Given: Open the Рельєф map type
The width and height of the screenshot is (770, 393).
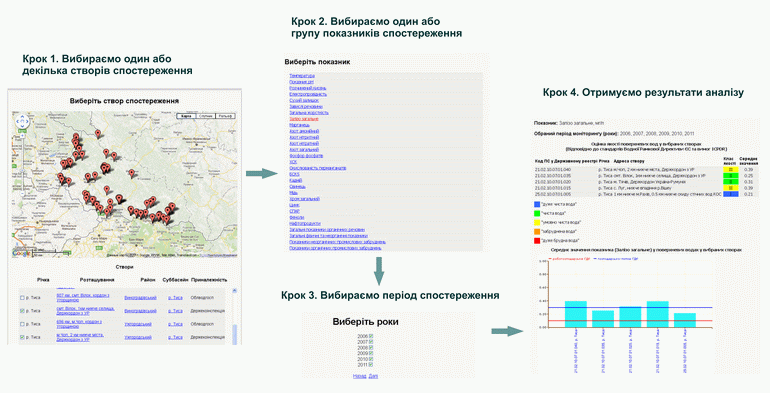Looking at the screenshot, I should click(x=225, y=116).
